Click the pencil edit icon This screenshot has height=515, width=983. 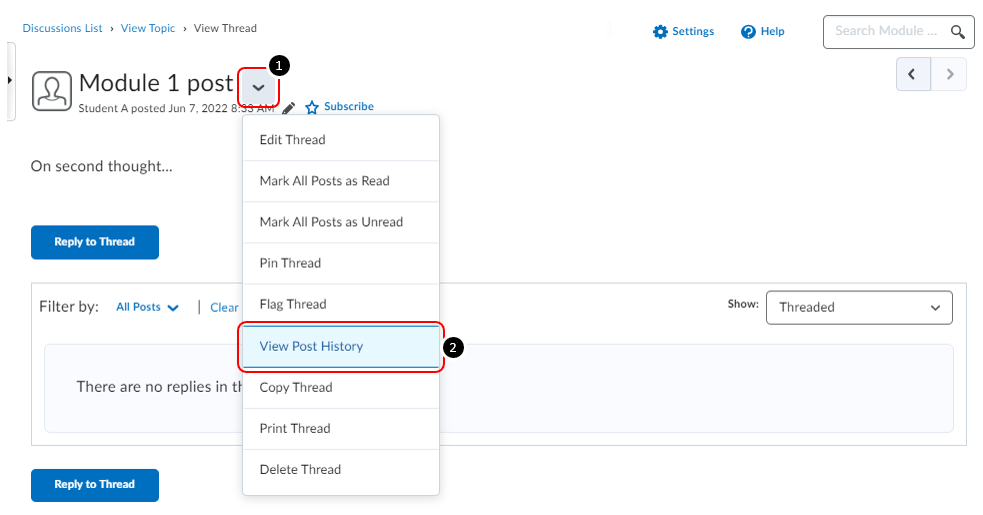pos(289,108)
